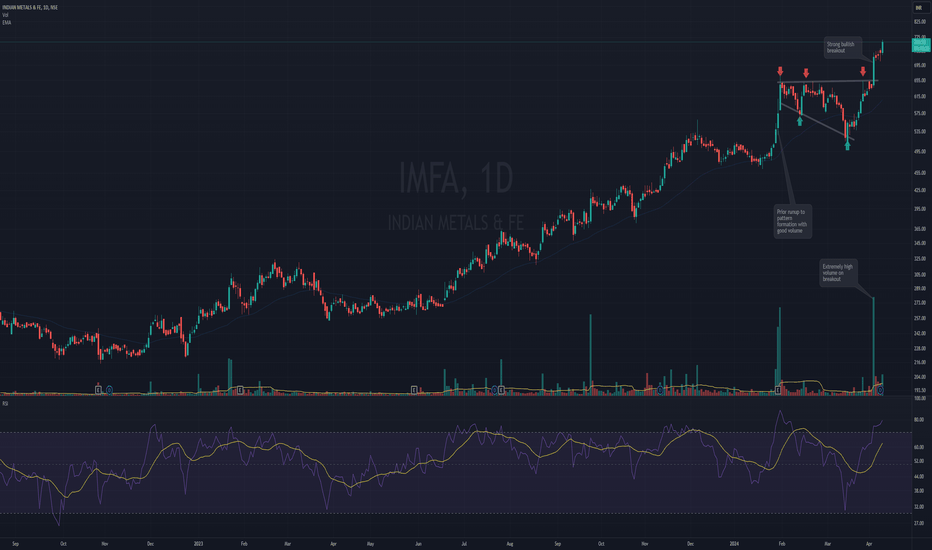The width and height of the screenshot is (932, 550).
Task: Click the 257.00 price scale label
Action: (920, 318)
